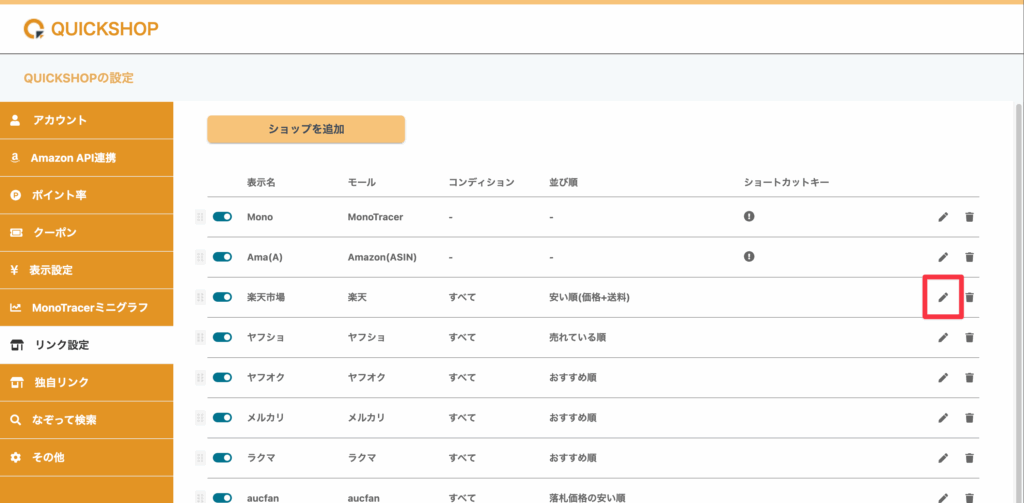Viewport: 1024px width, 503px height.
Task: Open なぞって検索 settings
Action: (87, 420)
